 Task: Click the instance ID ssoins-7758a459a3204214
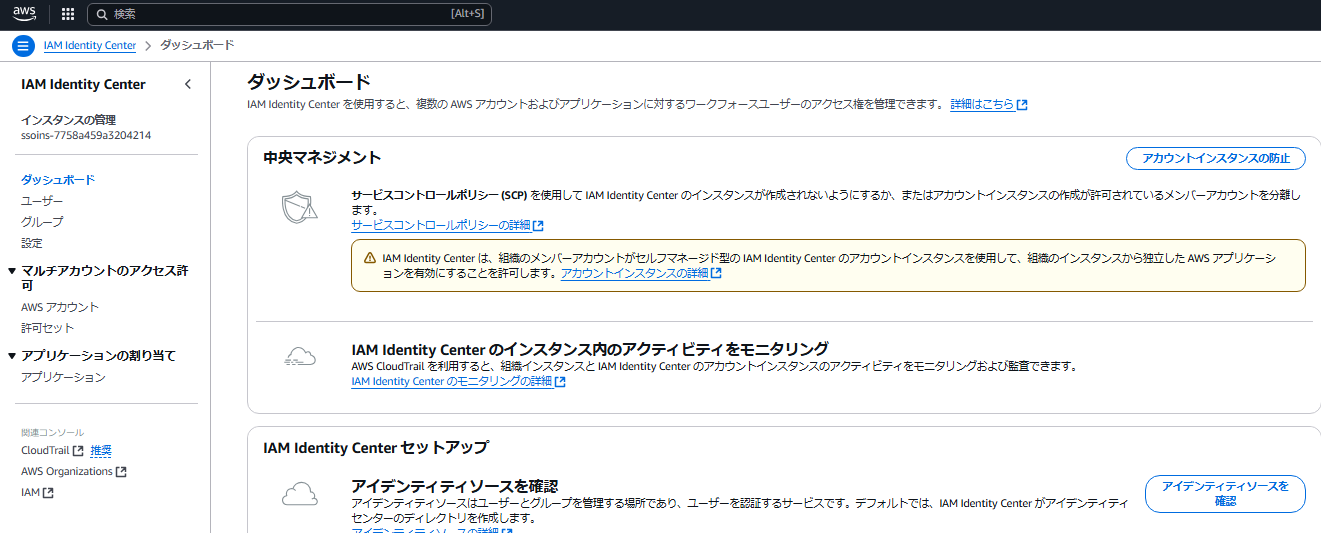coord(86,135)
